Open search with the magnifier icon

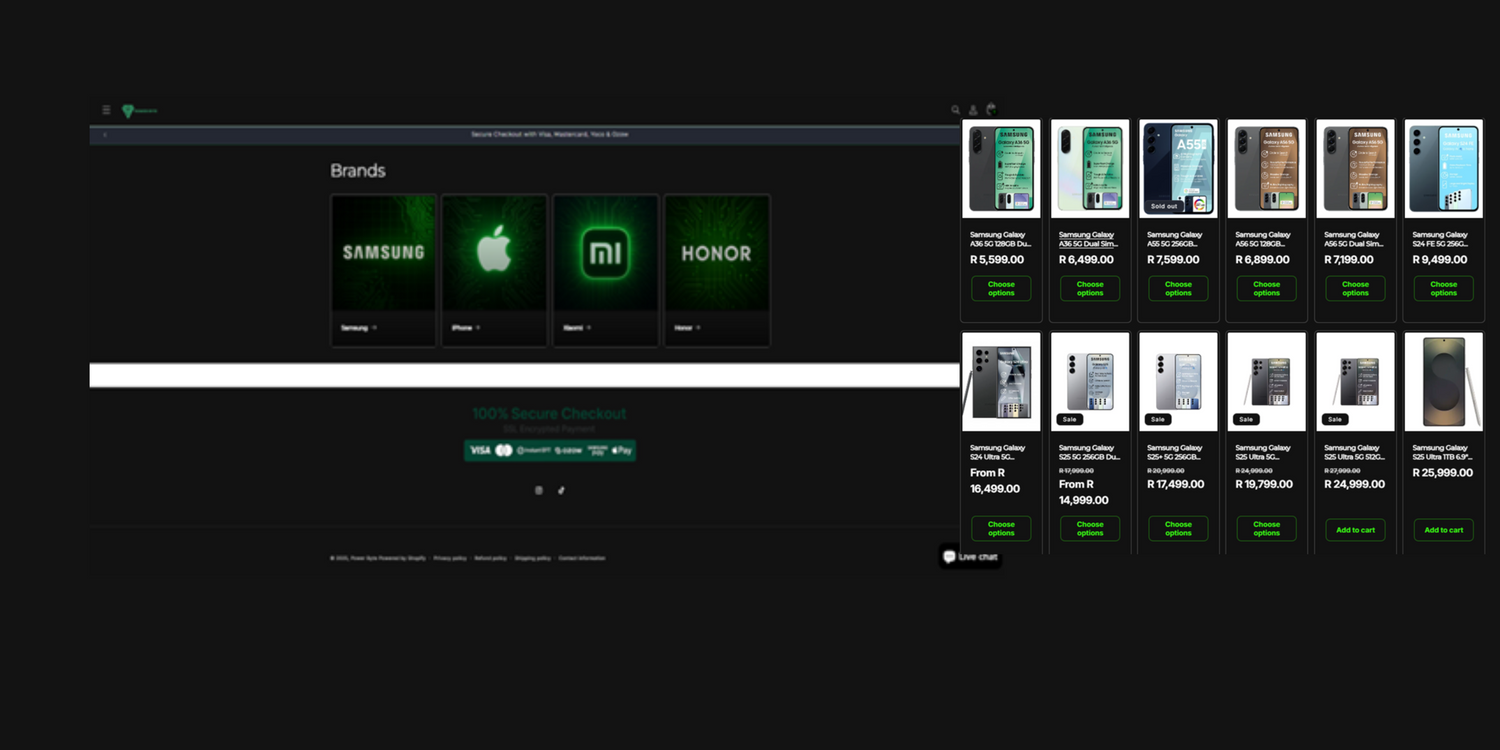955,110
